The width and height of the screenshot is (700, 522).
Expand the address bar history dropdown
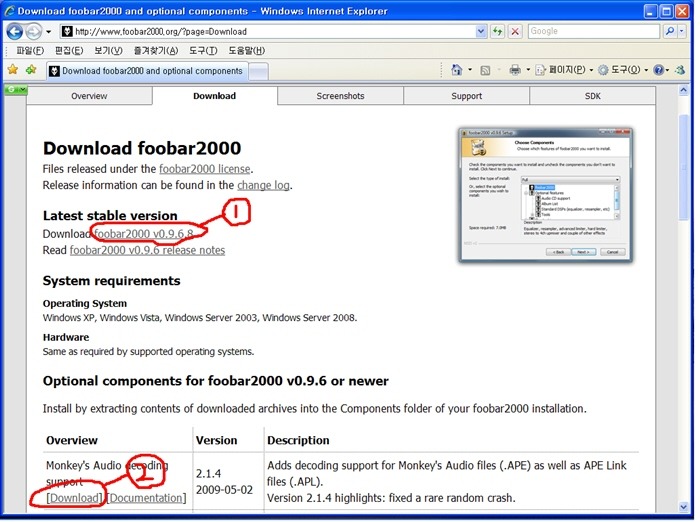pos(480,31)
